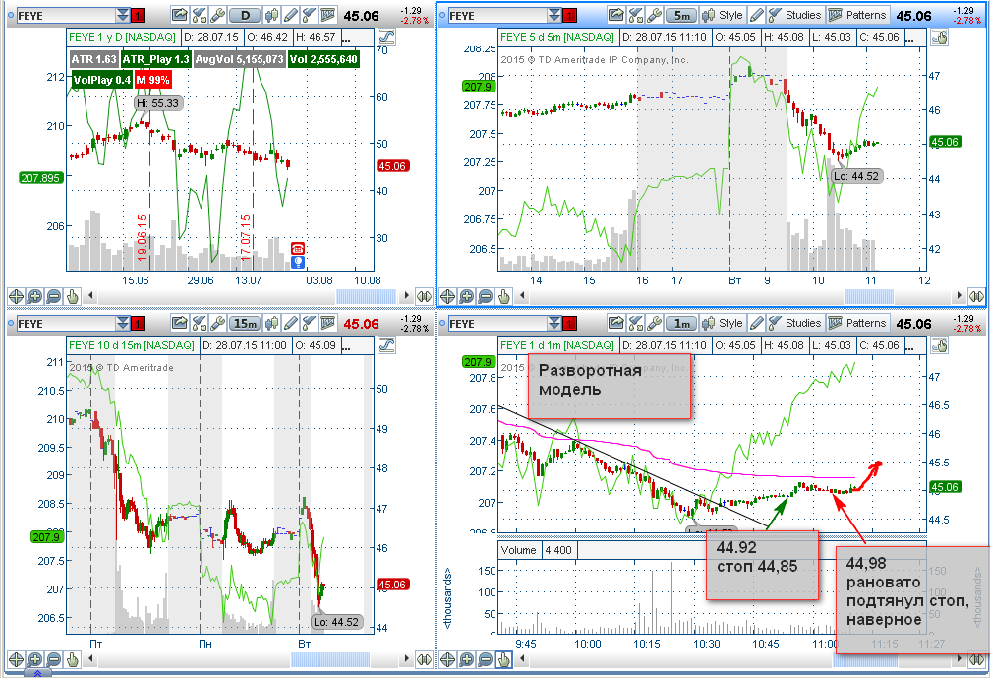This screenshot has height=678, width=990.
Task: Click the right scroll arrow under the daily chart
Action: (406, 295)
